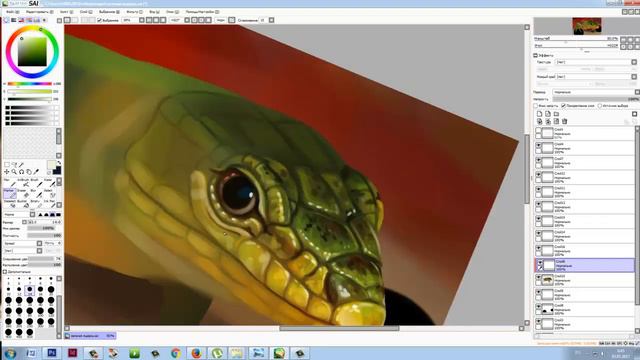Hide the bottom-most visible layer
The image size is (640, 360).
pyautogui.click(x=539, y=322)
